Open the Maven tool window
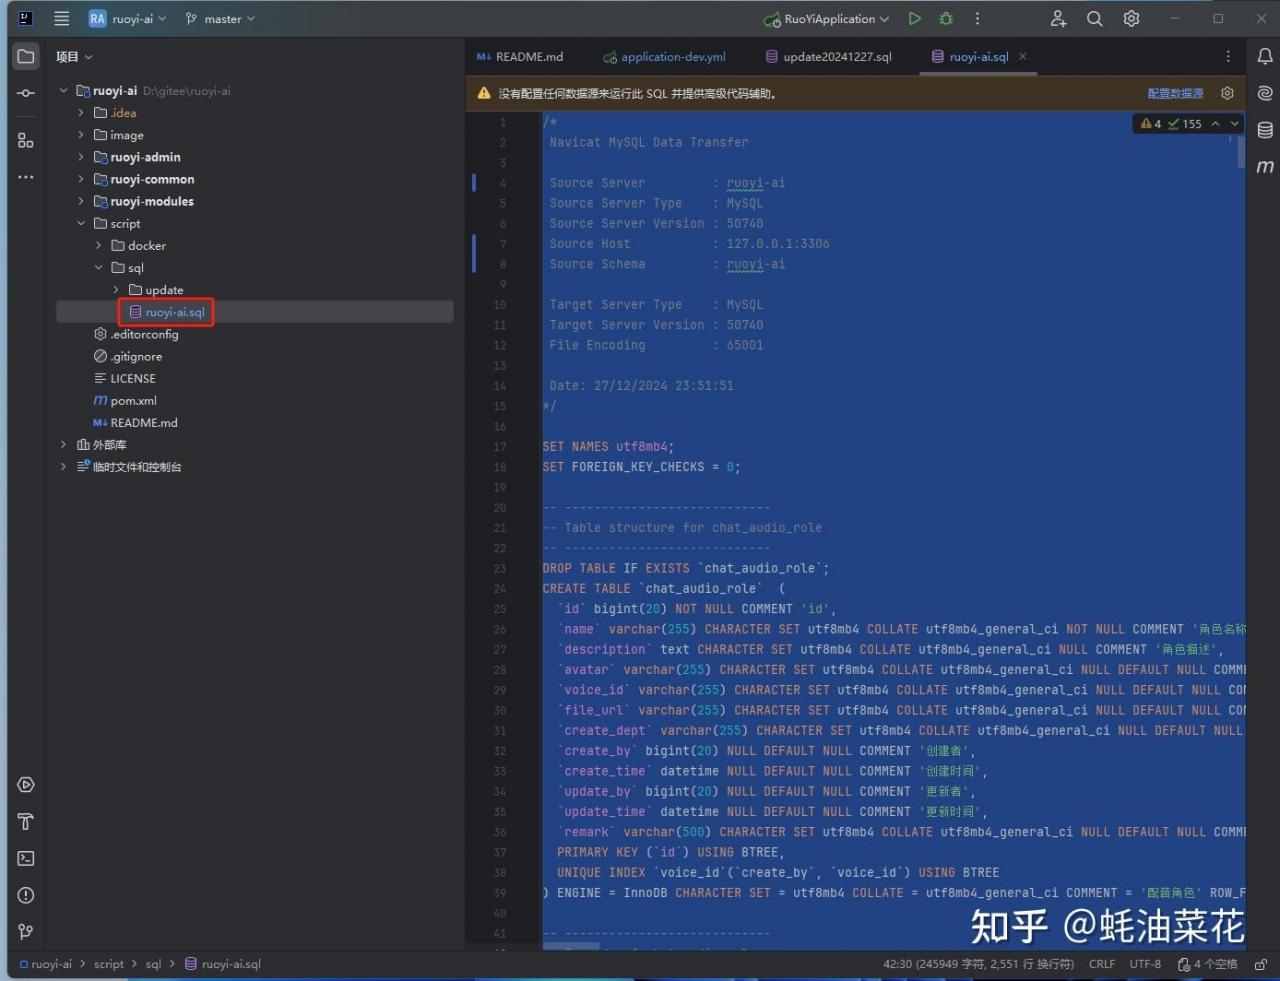The image size is (1280, 981). (1265, 166)
